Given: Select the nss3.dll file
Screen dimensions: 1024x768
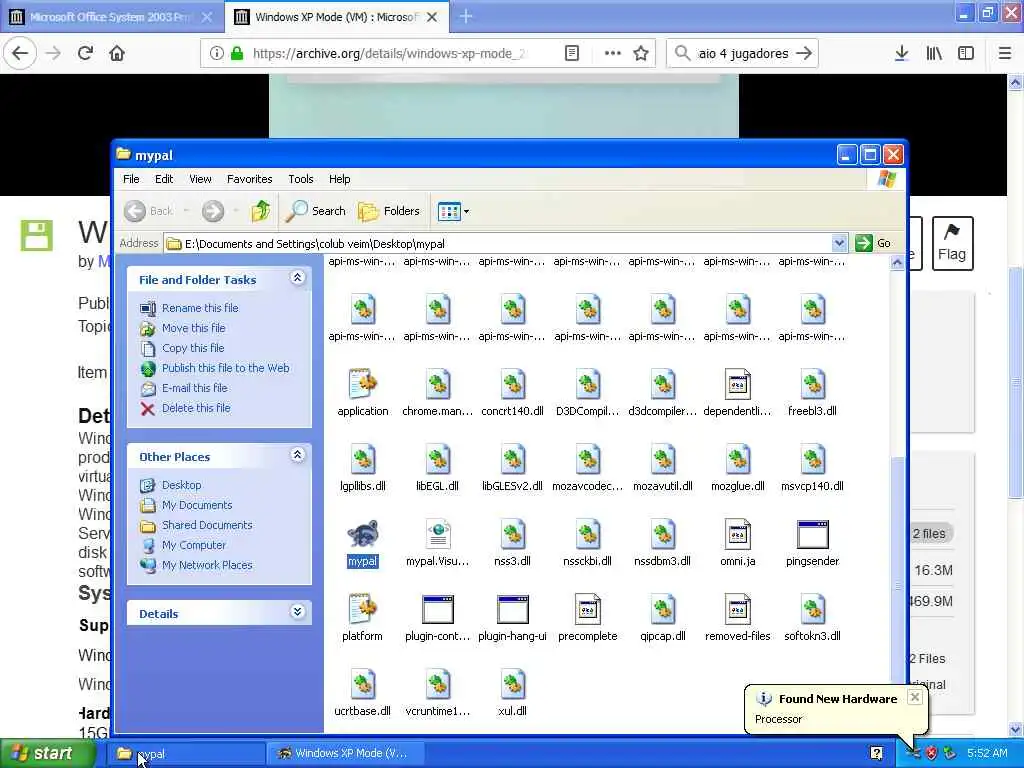Looking at the screenshot, I should (x=512, y=535).
